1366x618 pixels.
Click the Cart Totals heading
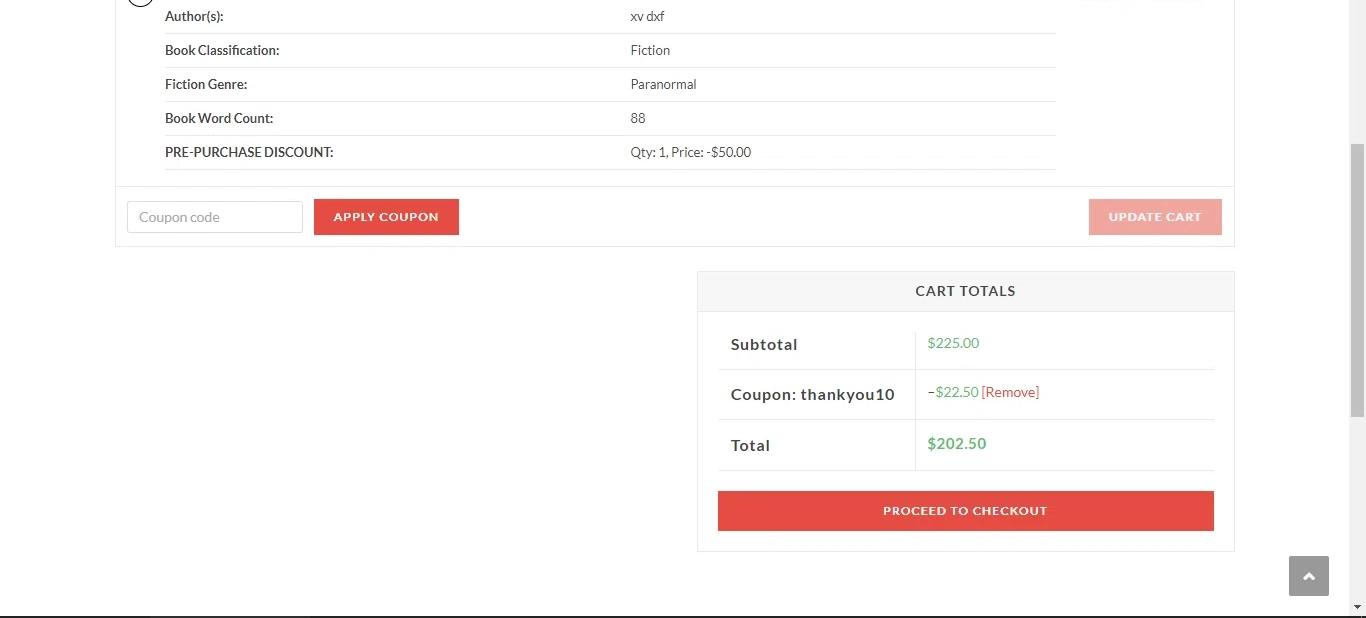(965, 291)
